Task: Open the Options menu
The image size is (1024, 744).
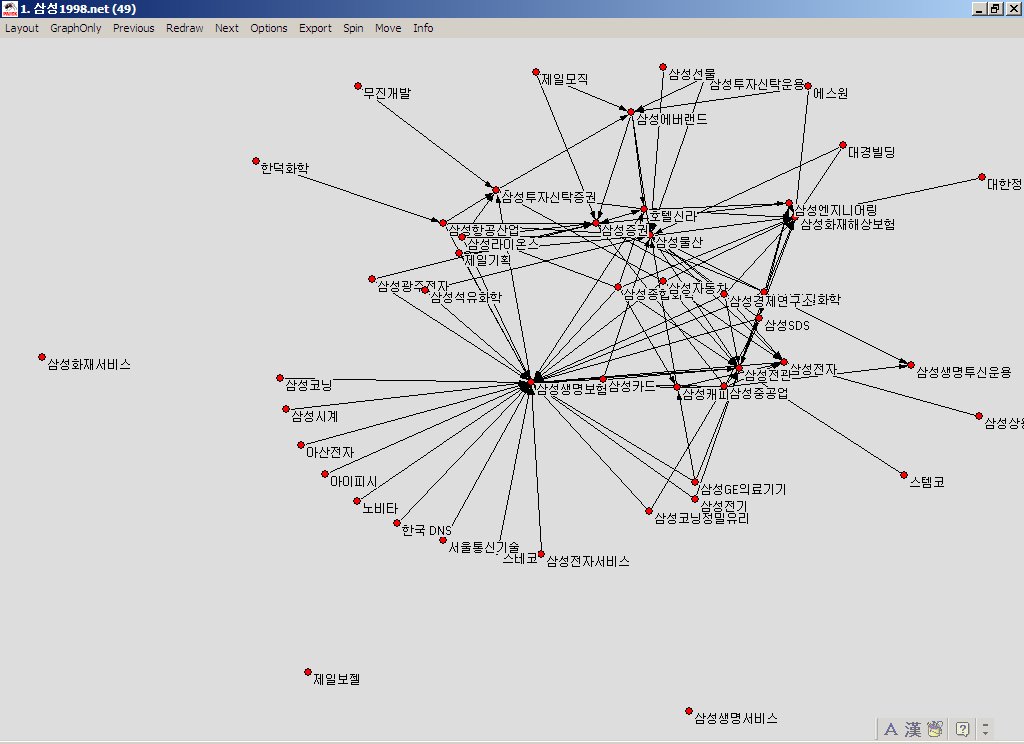Action: (x=268, y=28)
